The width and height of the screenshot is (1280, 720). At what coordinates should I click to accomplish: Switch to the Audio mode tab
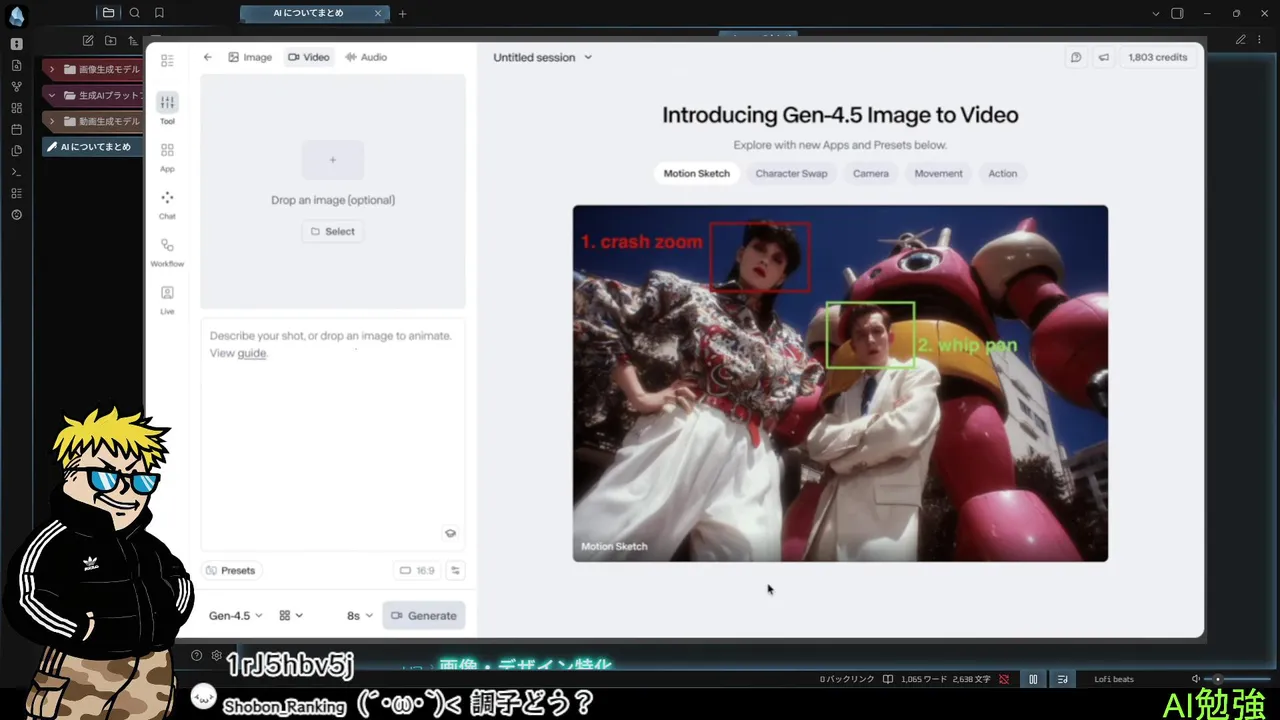(366, 57)
